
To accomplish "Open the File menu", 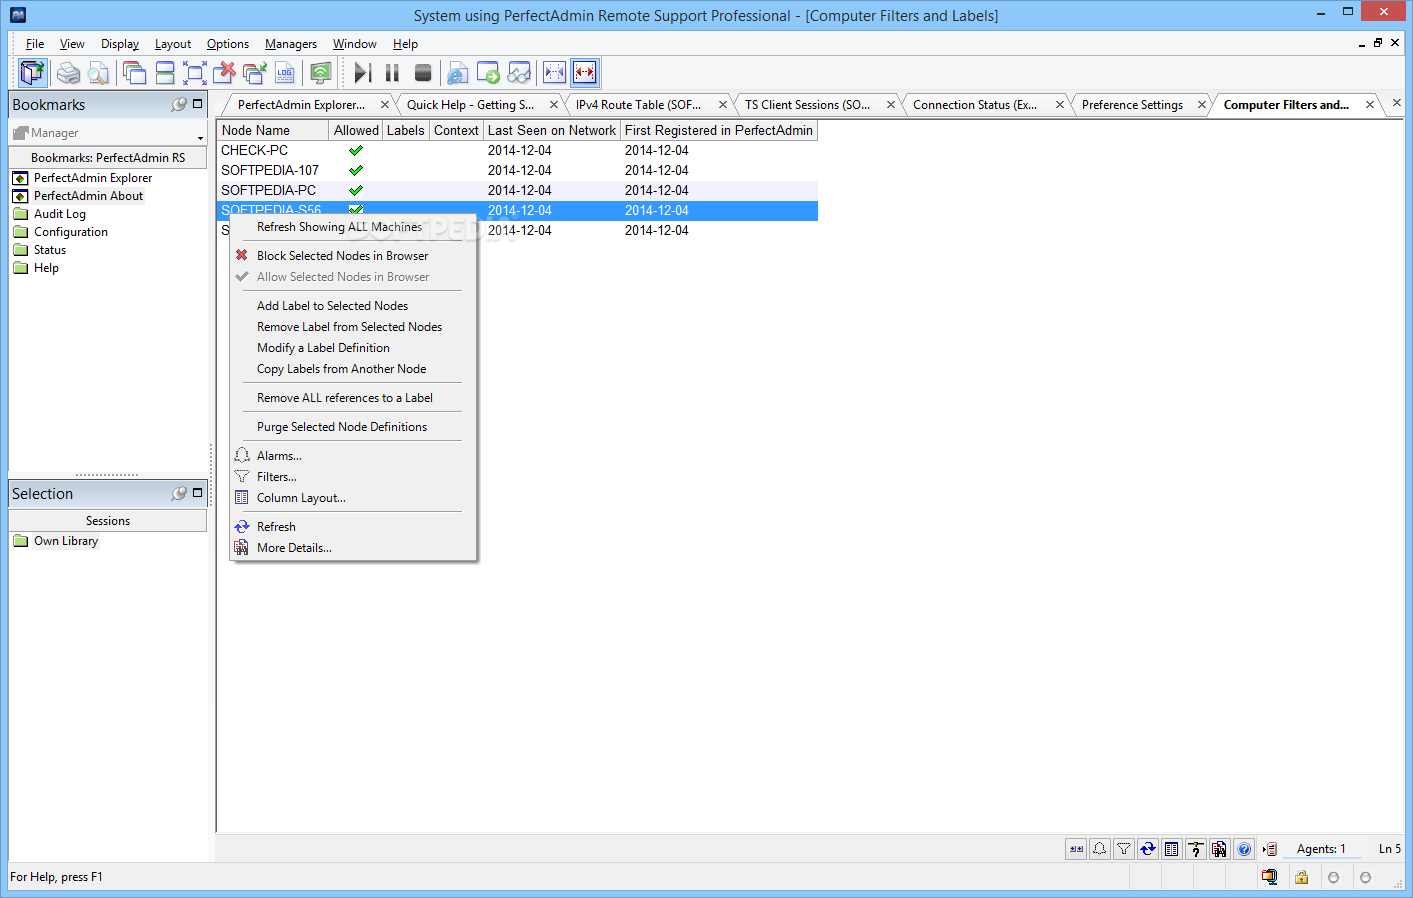I will click(35, 44).
